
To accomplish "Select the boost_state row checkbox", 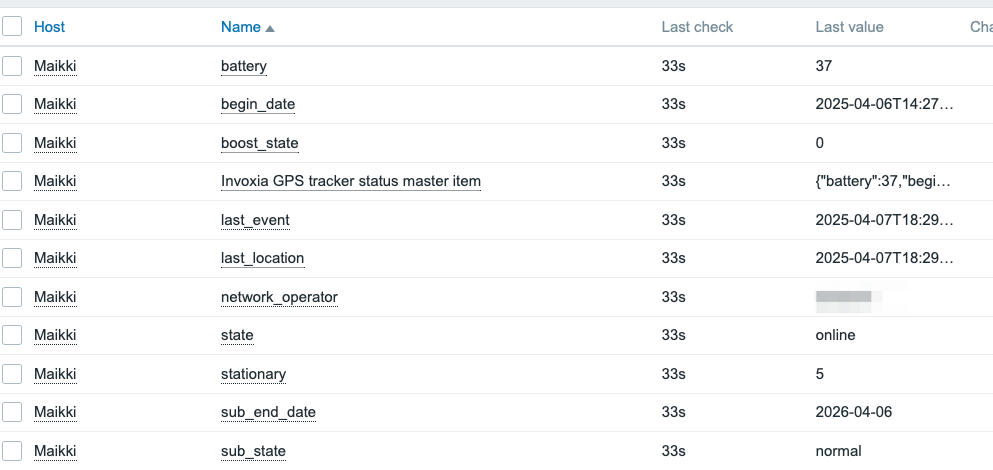I will (12, 143).
